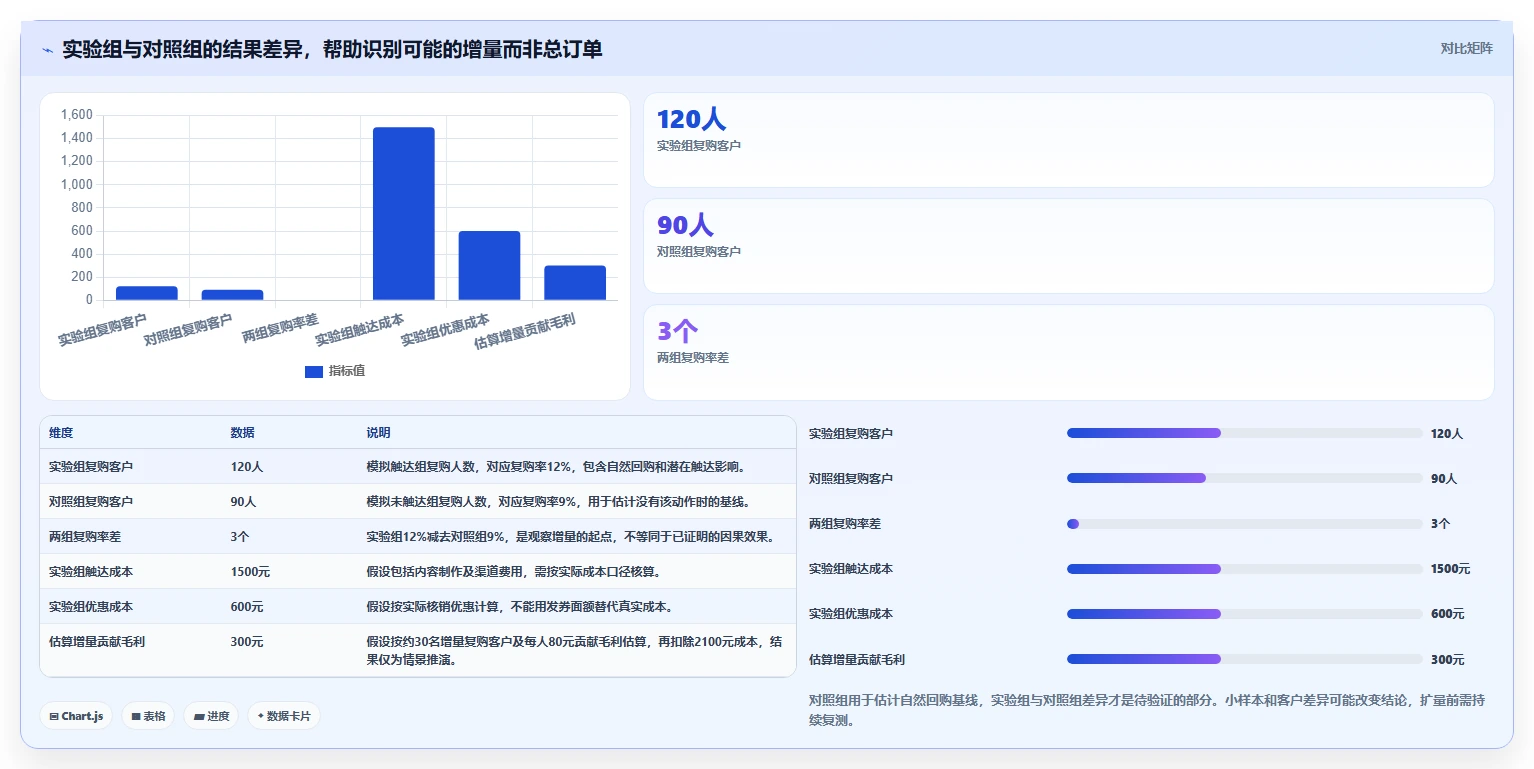Click the footnote text starting 对照组用于估计
The width and height of the screenshot is (1534, 769).
point(1146,710)
